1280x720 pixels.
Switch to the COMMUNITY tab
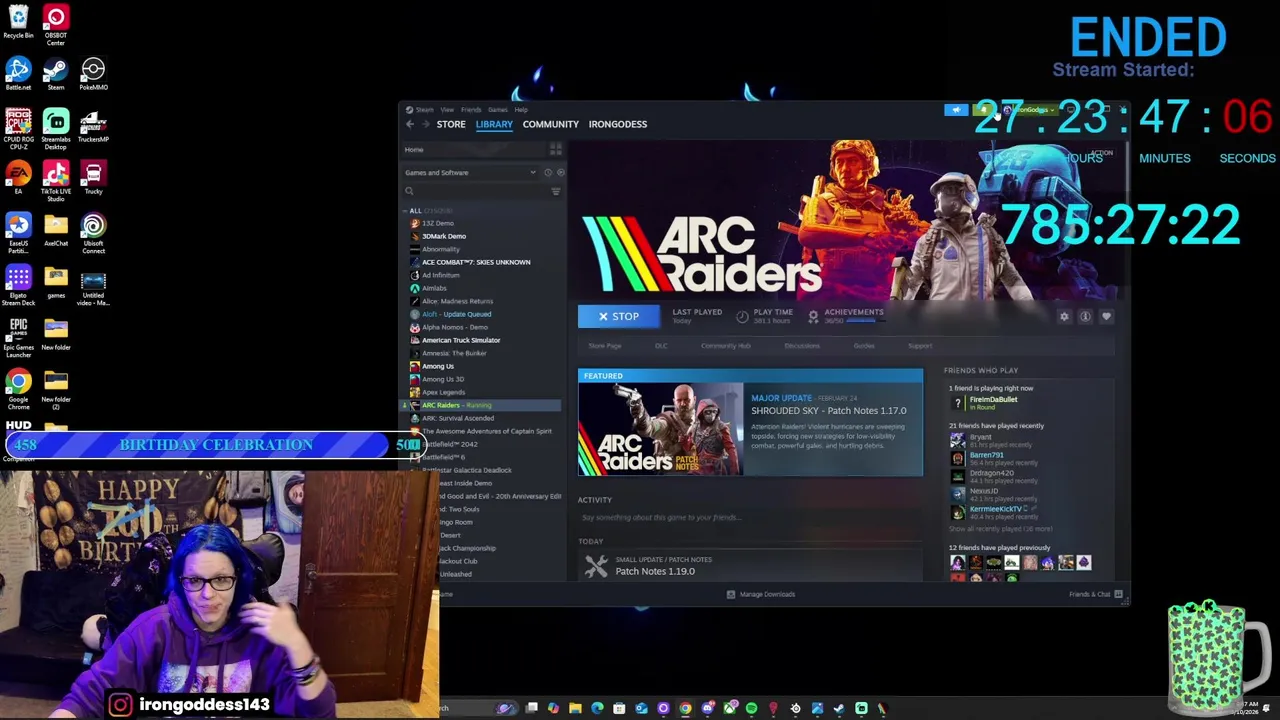click(x=550, y=124)
